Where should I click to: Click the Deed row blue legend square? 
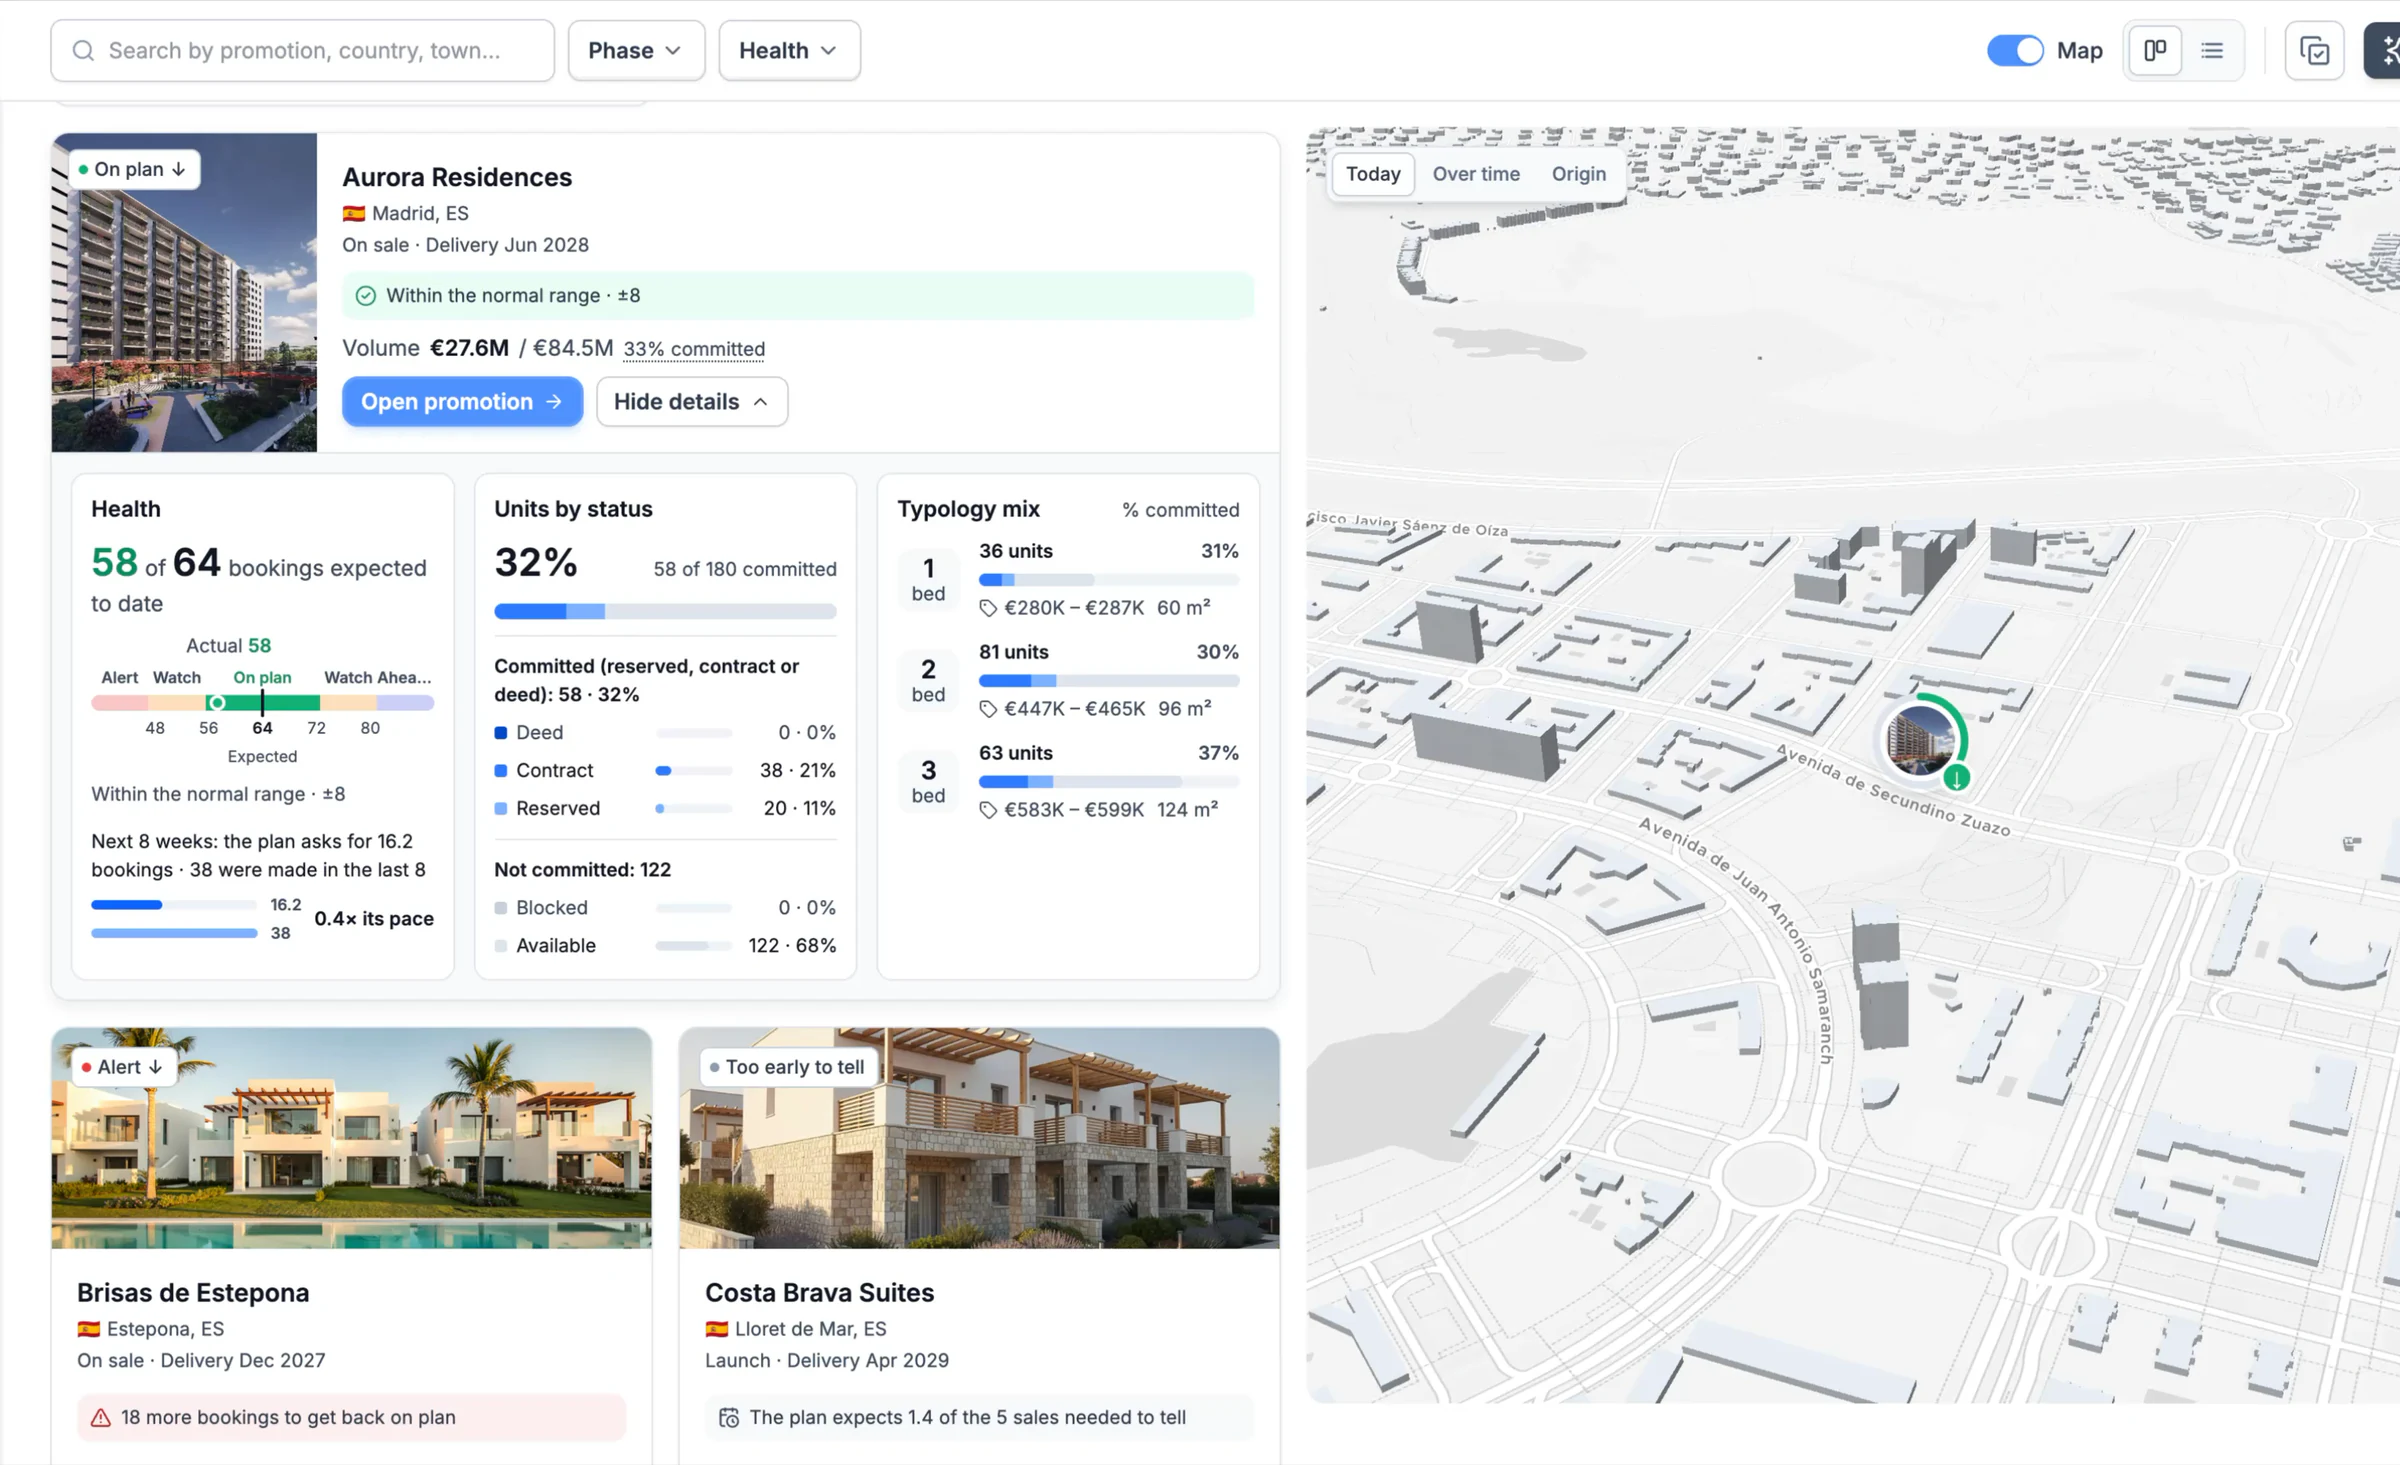point(501,733)
